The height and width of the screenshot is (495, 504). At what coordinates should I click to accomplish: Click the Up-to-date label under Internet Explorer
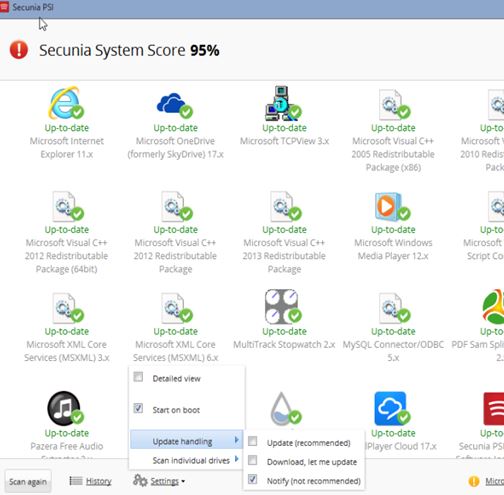coord(67,128)
